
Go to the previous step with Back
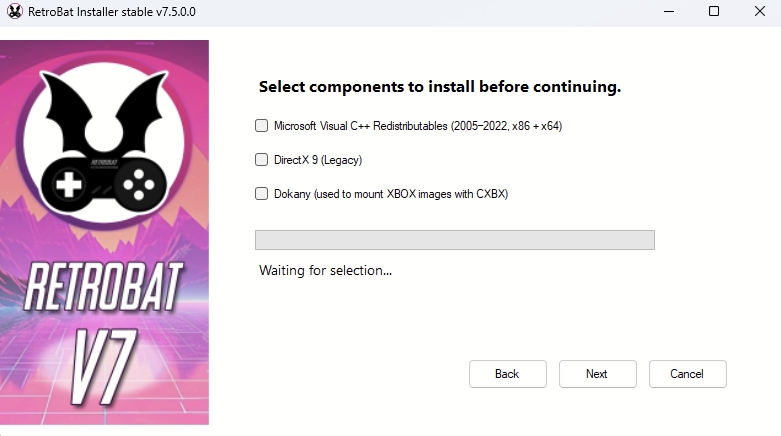[507, 374]
